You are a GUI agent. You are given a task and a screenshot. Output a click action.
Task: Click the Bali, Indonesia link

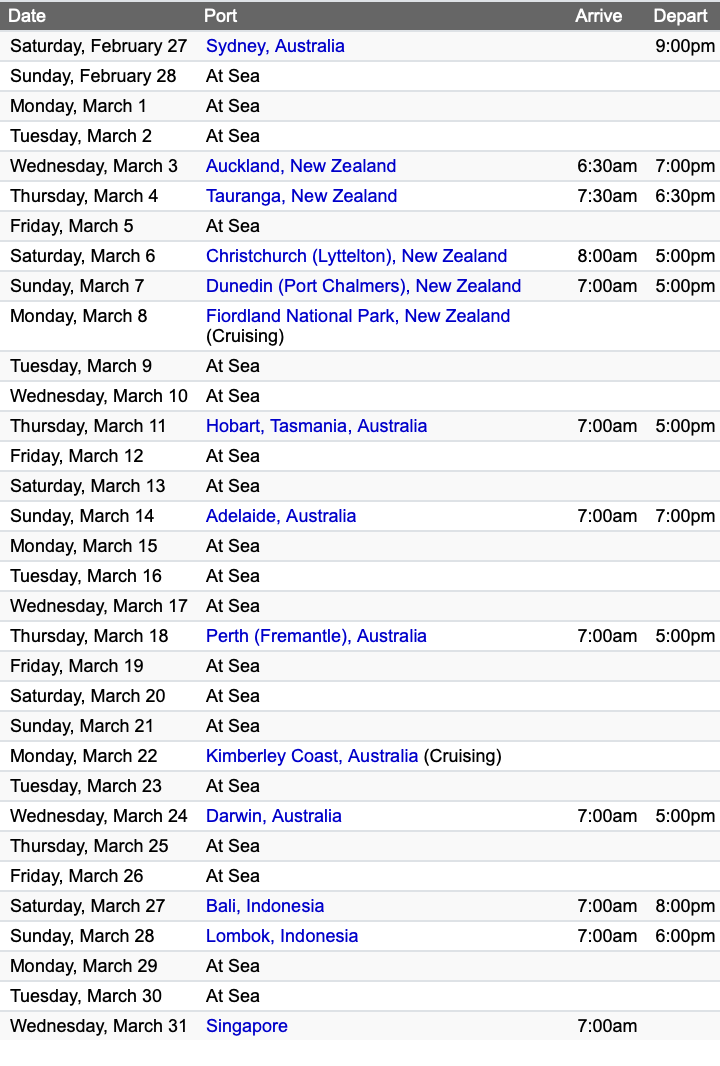[265, 906]
